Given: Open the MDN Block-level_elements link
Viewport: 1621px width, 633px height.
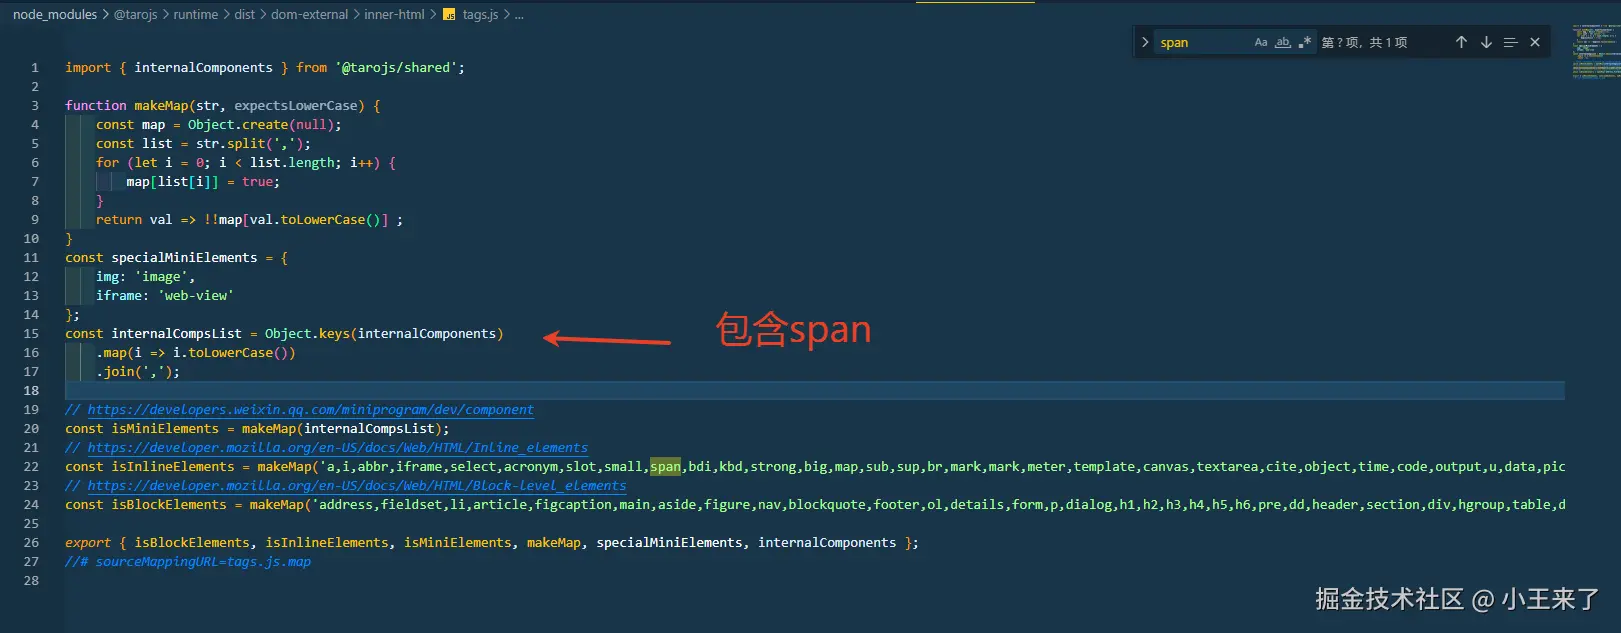Looking at the screenshot, I should coord(356,486).
